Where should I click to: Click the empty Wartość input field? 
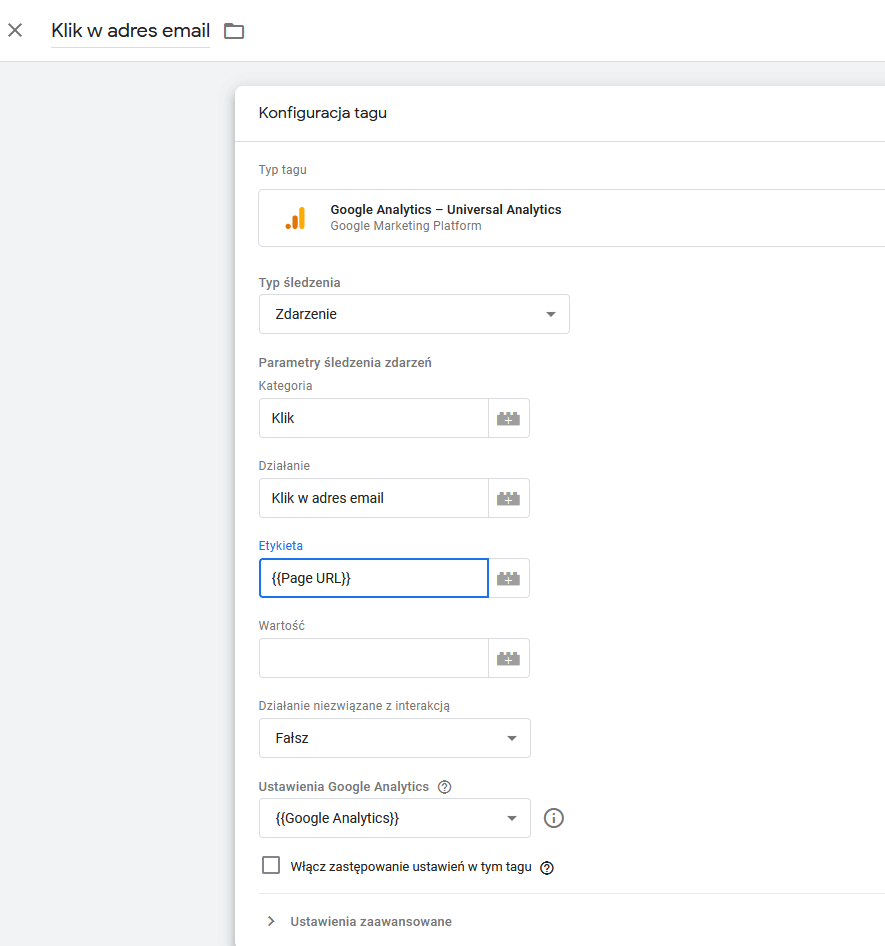373,658
